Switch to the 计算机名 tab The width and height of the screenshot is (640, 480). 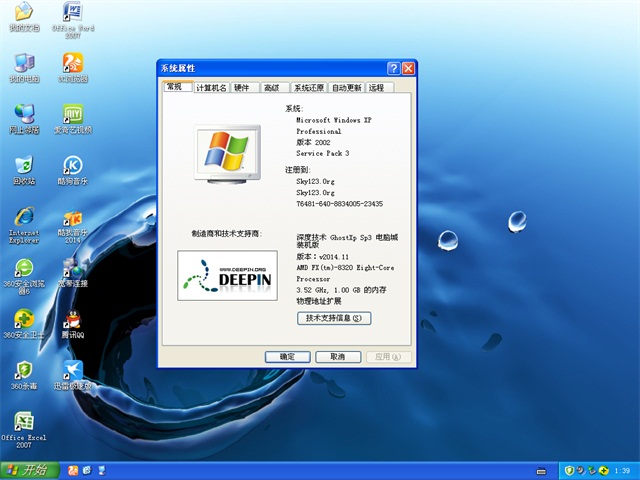coord(210,88)
